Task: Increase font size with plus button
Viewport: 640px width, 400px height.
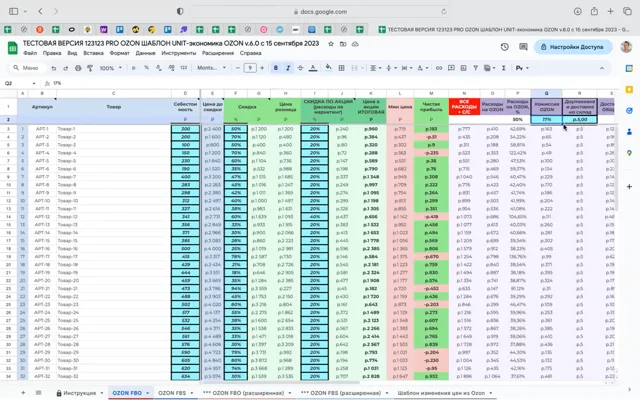Action: (262, 68)
